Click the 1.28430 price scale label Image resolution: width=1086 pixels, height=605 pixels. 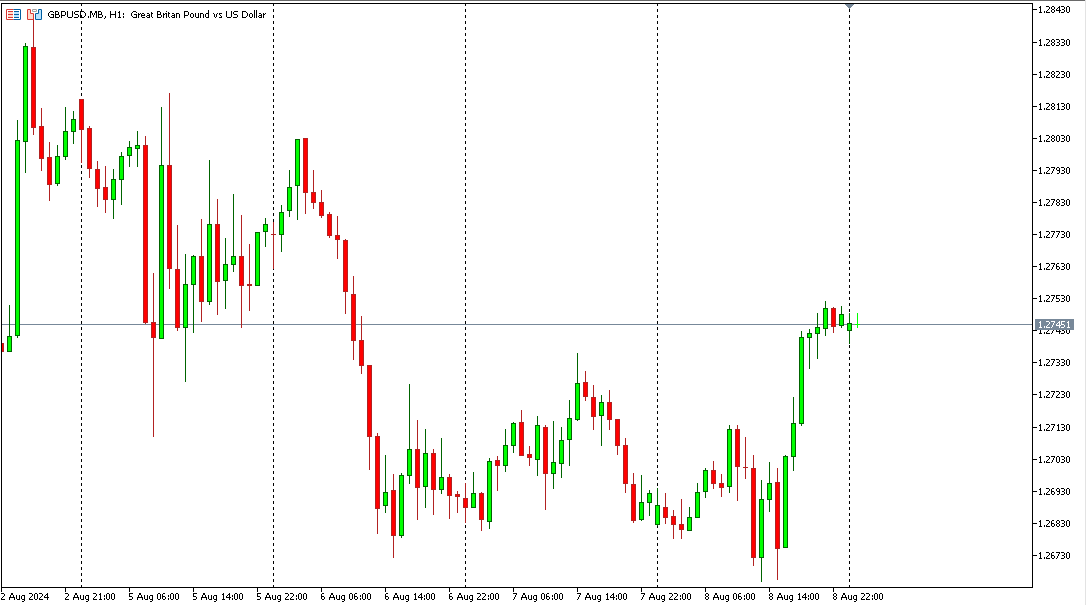click(1054, 10)
